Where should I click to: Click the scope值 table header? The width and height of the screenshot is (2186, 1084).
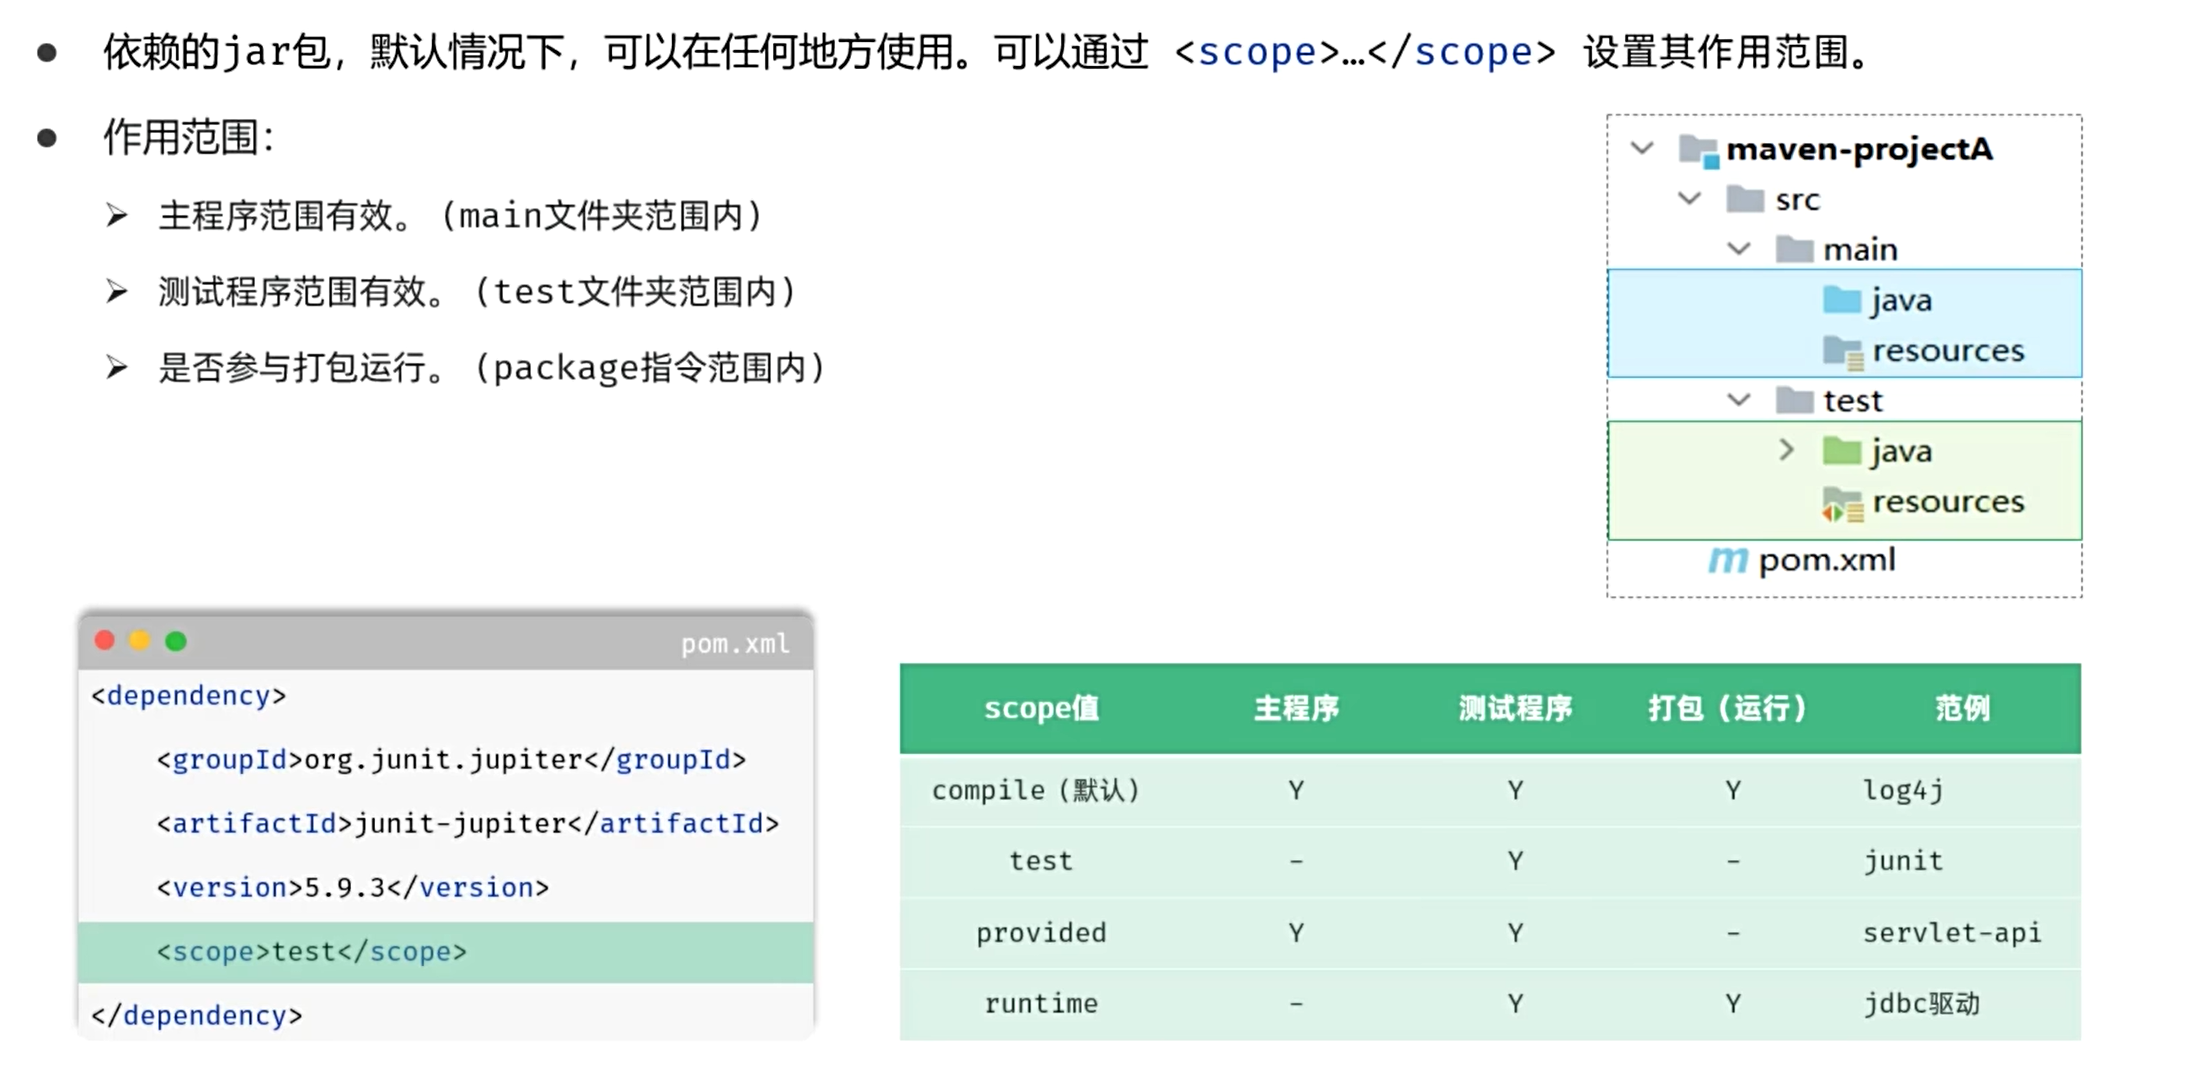click(x=1041, y=708)
